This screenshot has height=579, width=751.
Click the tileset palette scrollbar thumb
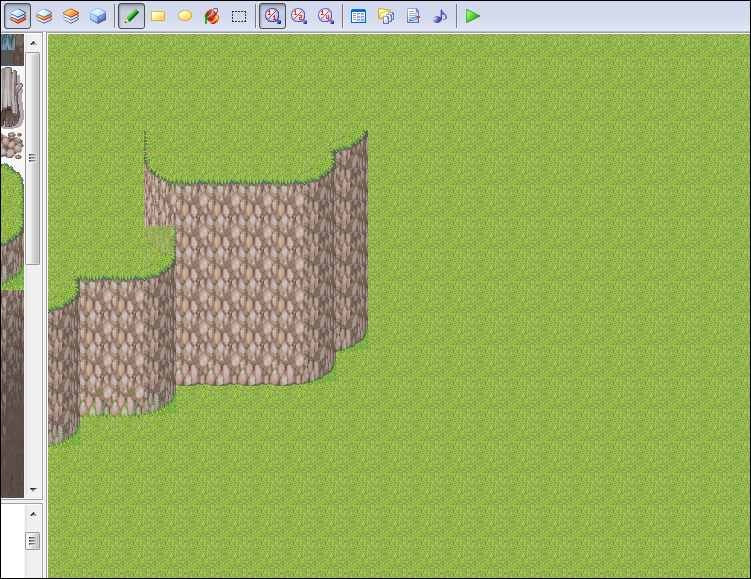[33, 158]
